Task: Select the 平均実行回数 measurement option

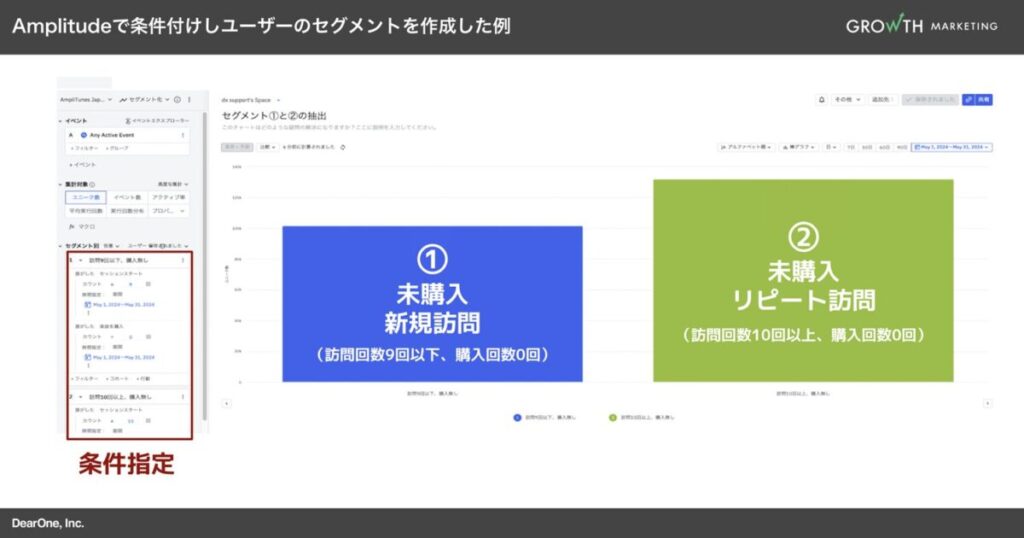Action: (85, 211)
